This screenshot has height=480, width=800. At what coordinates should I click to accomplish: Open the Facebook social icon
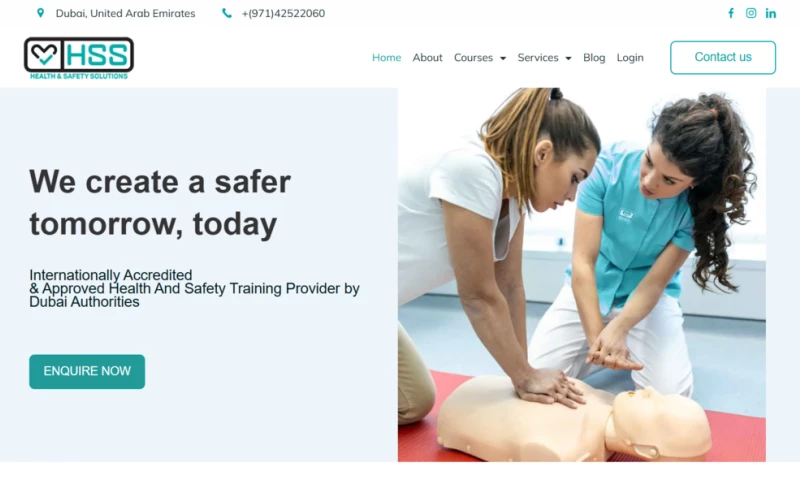click(x=731, y=13)
